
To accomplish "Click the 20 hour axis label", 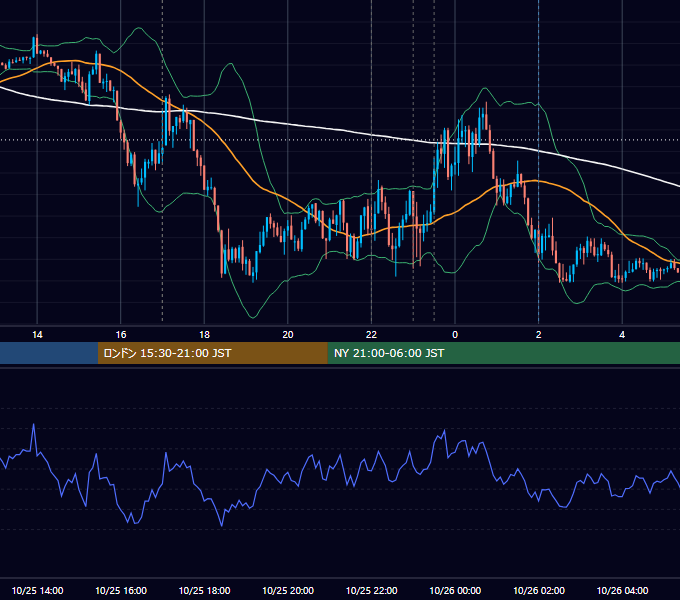I will tap(288, 335).
